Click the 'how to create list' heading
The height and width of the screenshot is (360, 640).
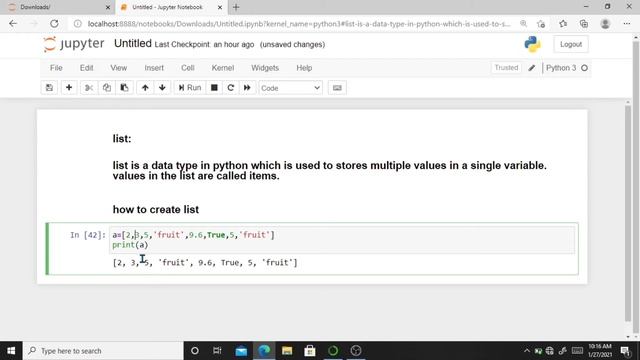[156, 209]
